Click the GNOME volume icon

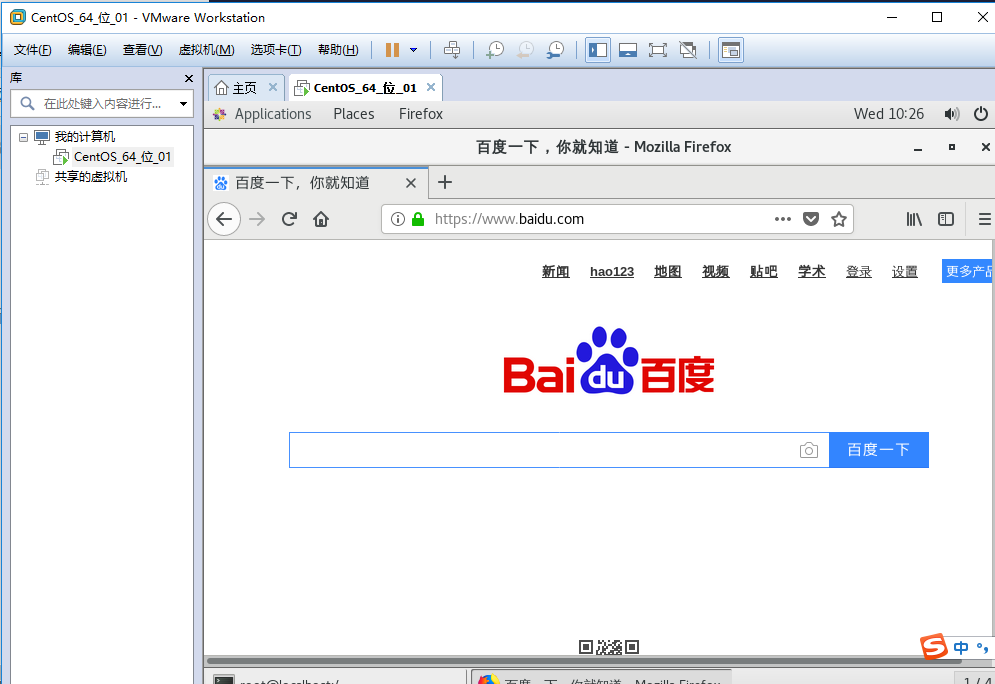click(x=952, y=114)
